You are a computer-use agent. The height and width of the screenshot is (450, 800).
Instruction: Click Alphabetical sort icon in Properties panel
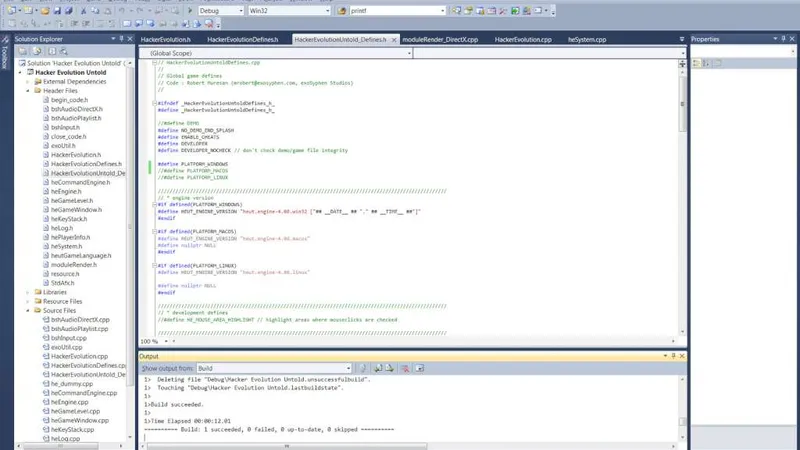[707, 63]
